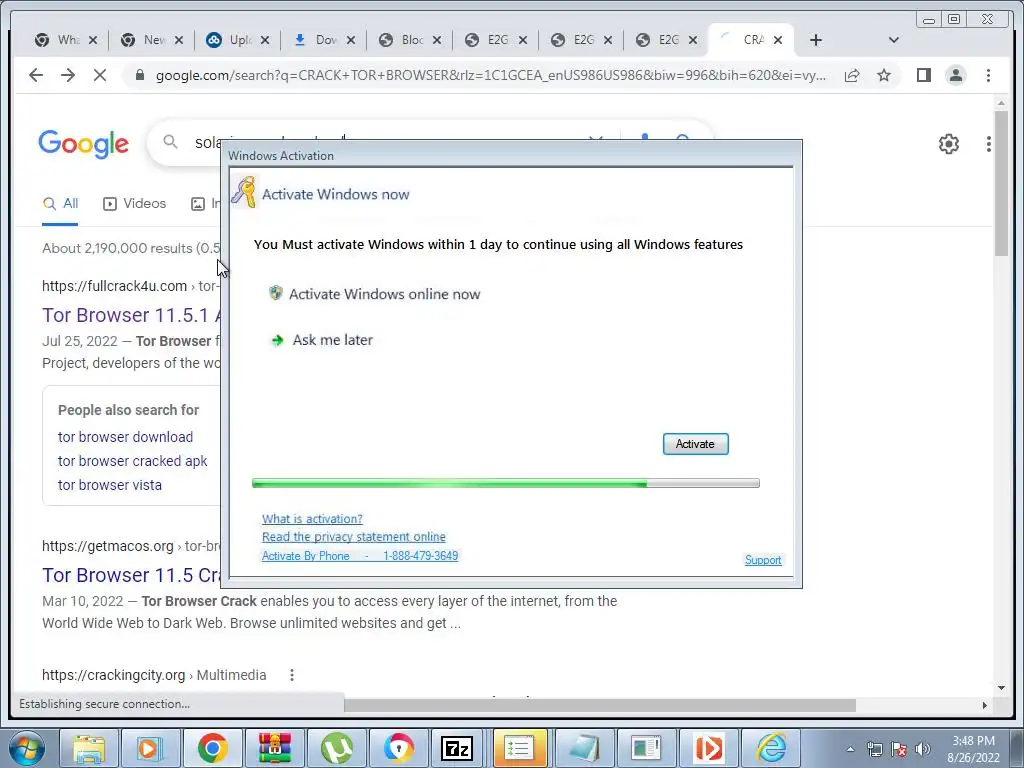The image size is (1024, 768).
Task: Click the share icon in the address bar
Action: (x=852, y=76)
